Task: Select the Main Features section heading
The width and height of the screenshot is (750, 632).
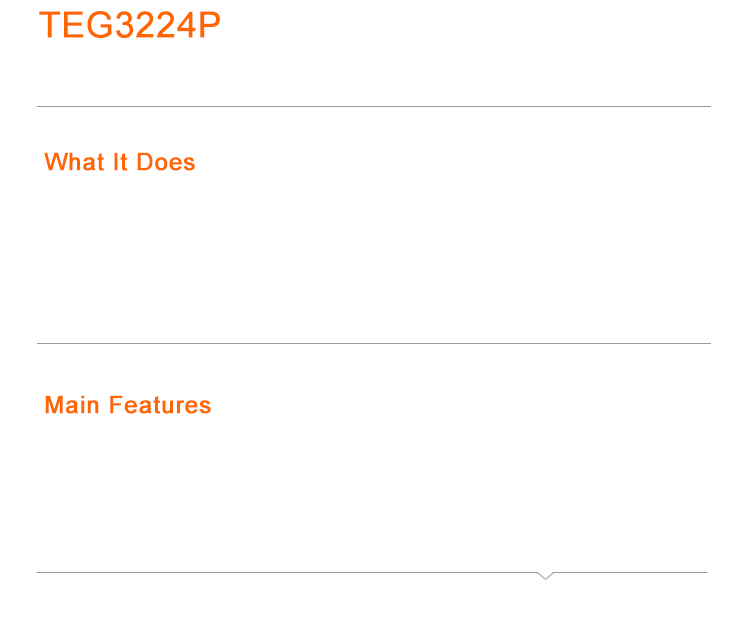Action: pos(128,405)
